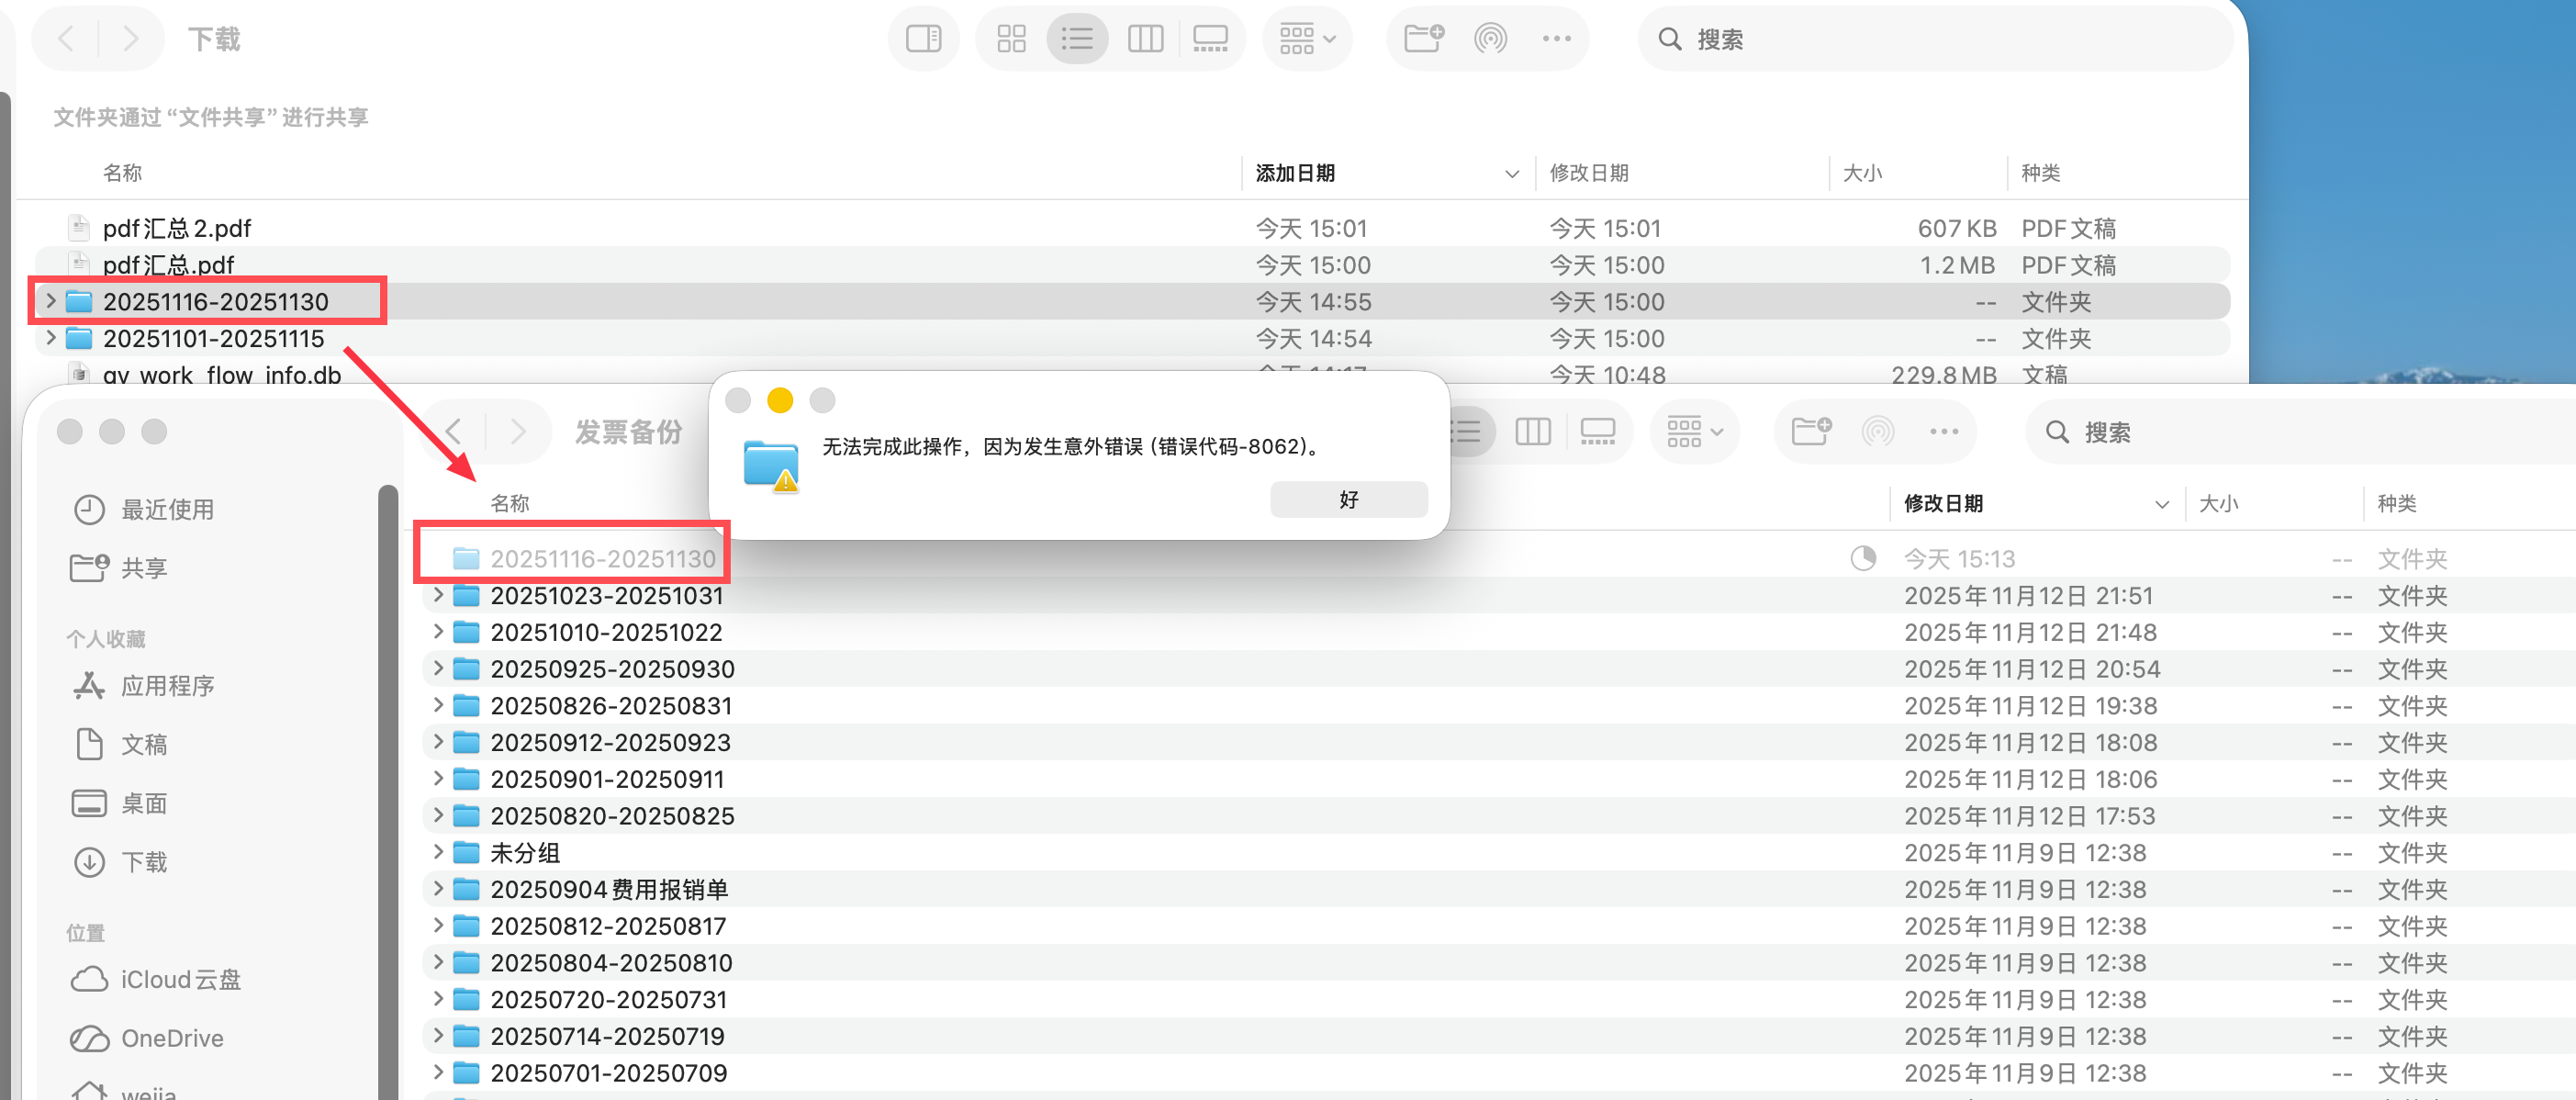Screen dimensions: 2576x1100
Task: Click 好 button in error dialog
Action: (x=1348, y=499)
